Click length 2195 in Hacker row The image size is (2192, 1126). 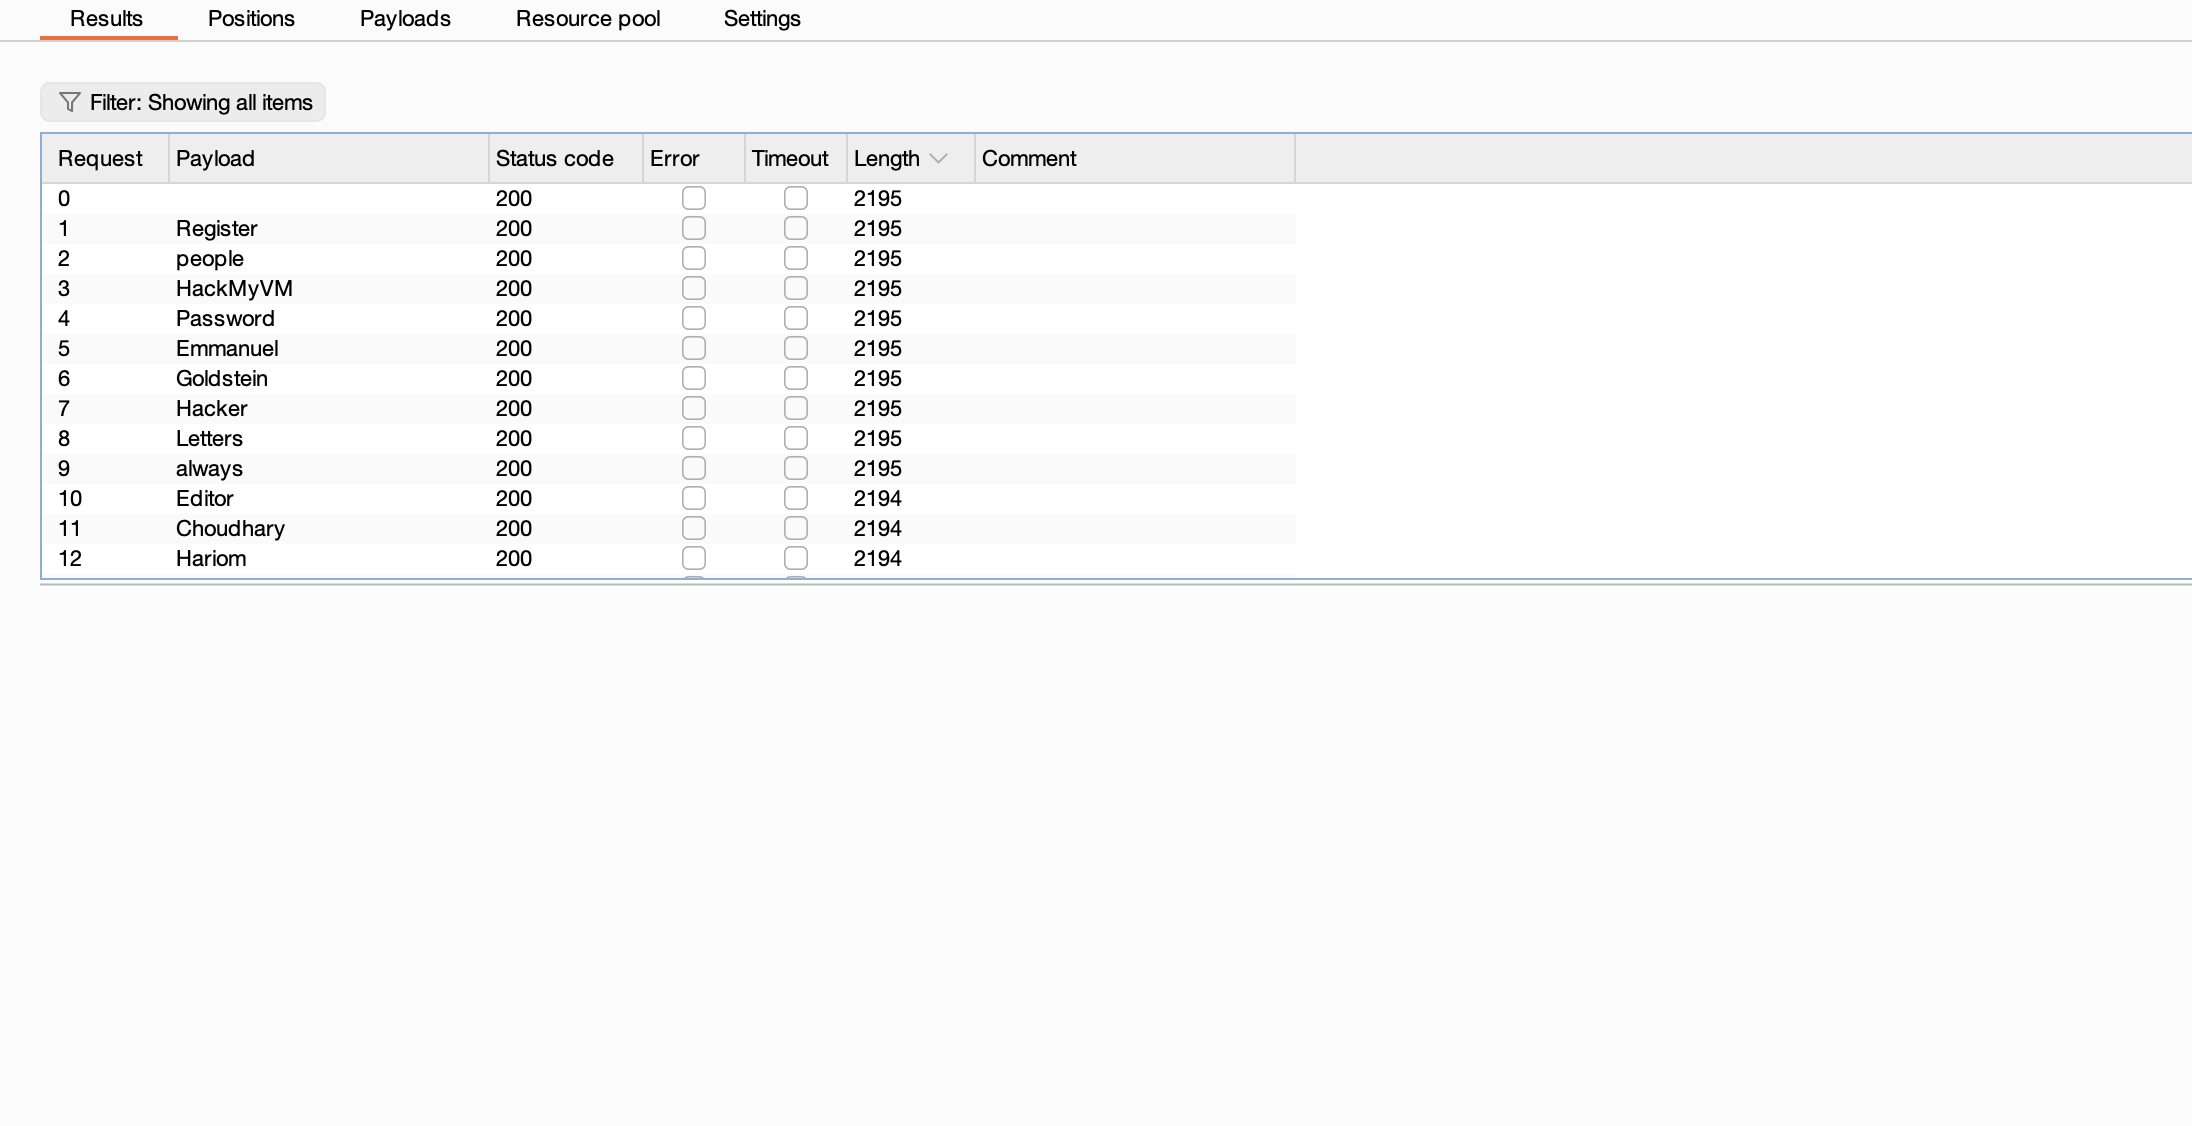pyautogui.click(x=911, y=408)
